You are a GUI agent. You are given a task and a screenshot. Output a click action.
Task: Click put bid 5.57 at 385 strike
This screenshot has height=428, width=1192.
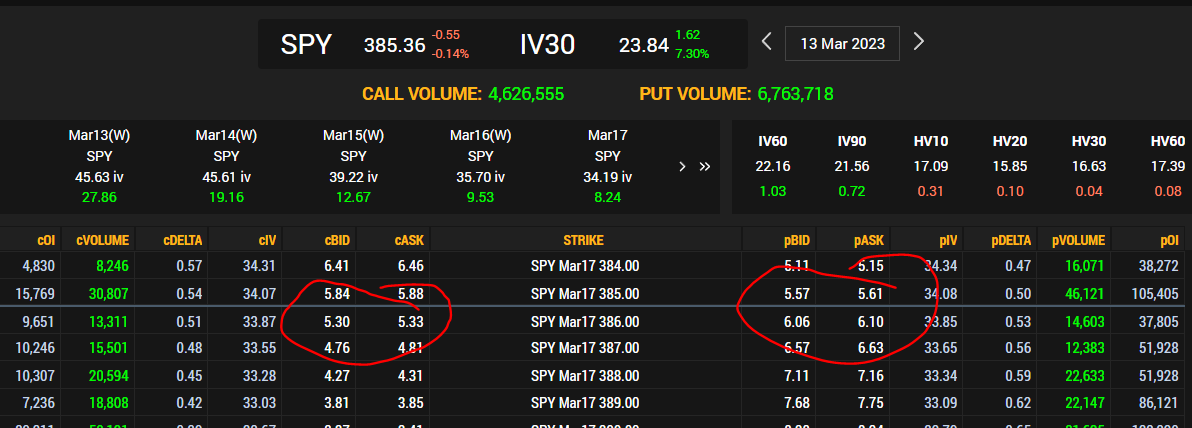click(795, 293)
